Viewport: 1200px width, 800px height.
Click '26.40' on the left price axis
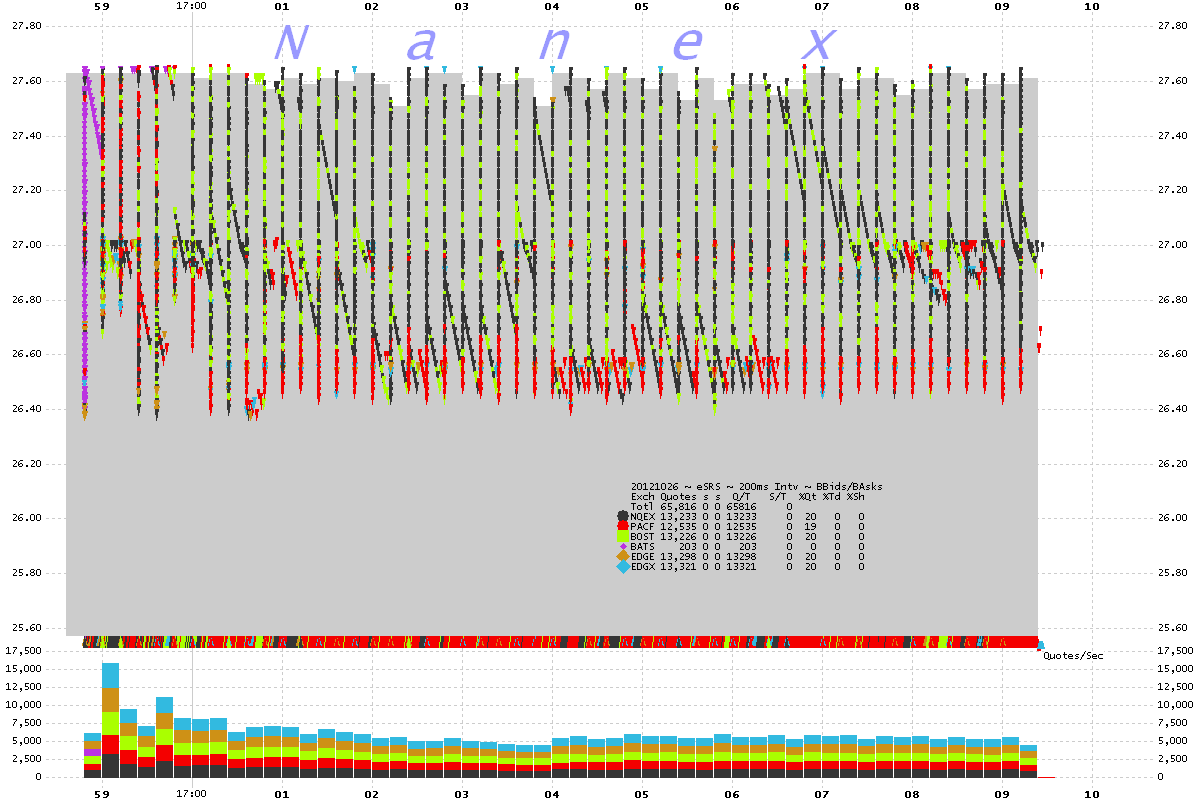27,408
